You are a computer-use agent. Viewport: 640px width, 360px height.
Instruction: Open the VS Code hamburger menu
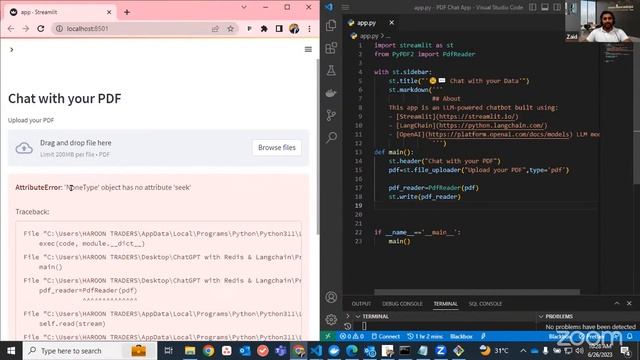click(345, 7)
